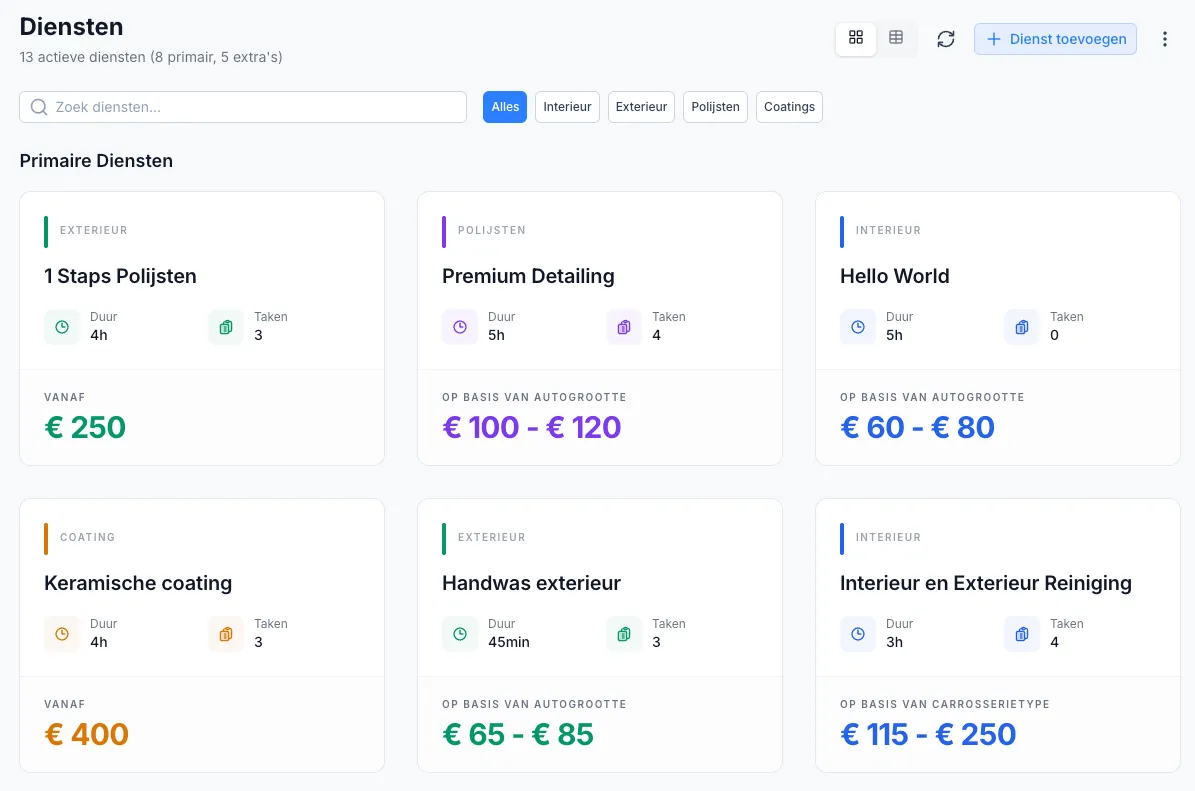The width and height of the screenshot is (1195, 791).
Task: Filter services by Coatings
Action: [x=789, y=107]
